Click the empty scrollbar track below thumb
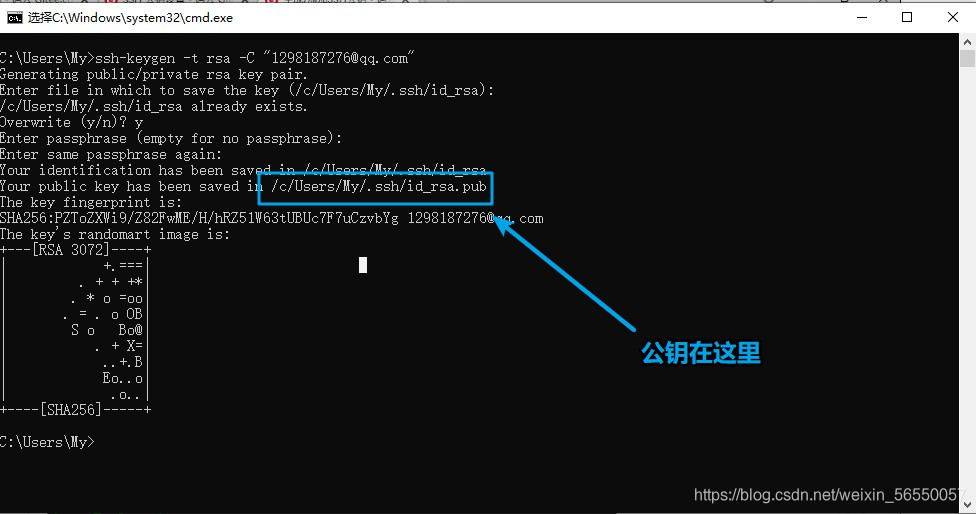The width and height of the screenshot is (976, 514). [x=967, y=280]
